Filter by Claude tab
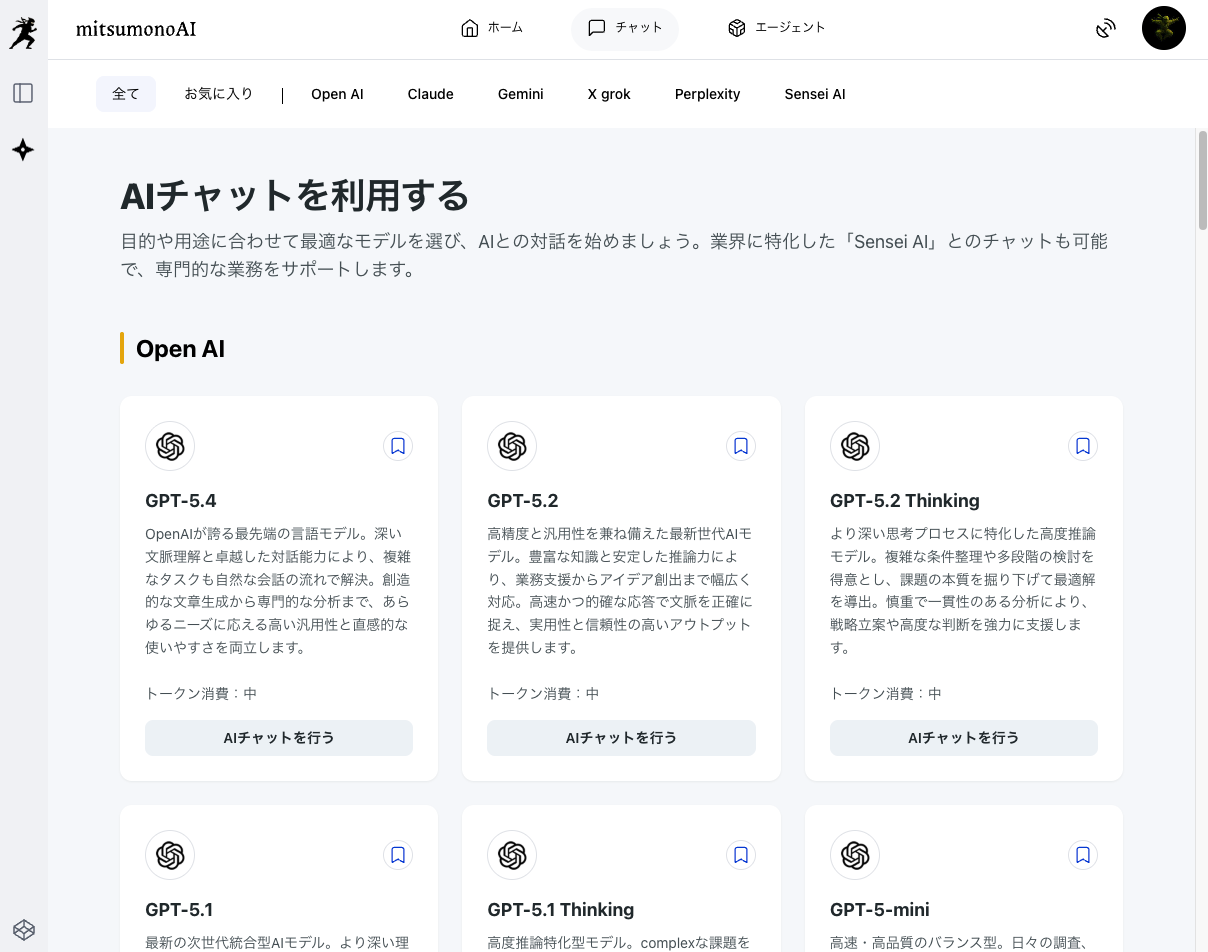The height and width of the screenshot is (952, 1208). tap(431, 94)
